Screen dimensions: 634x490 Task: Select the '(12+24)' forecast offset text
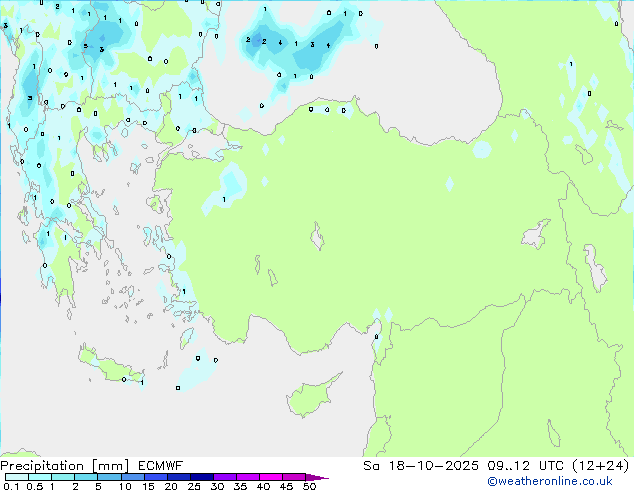pyautogui.click(x=601, y=466)
